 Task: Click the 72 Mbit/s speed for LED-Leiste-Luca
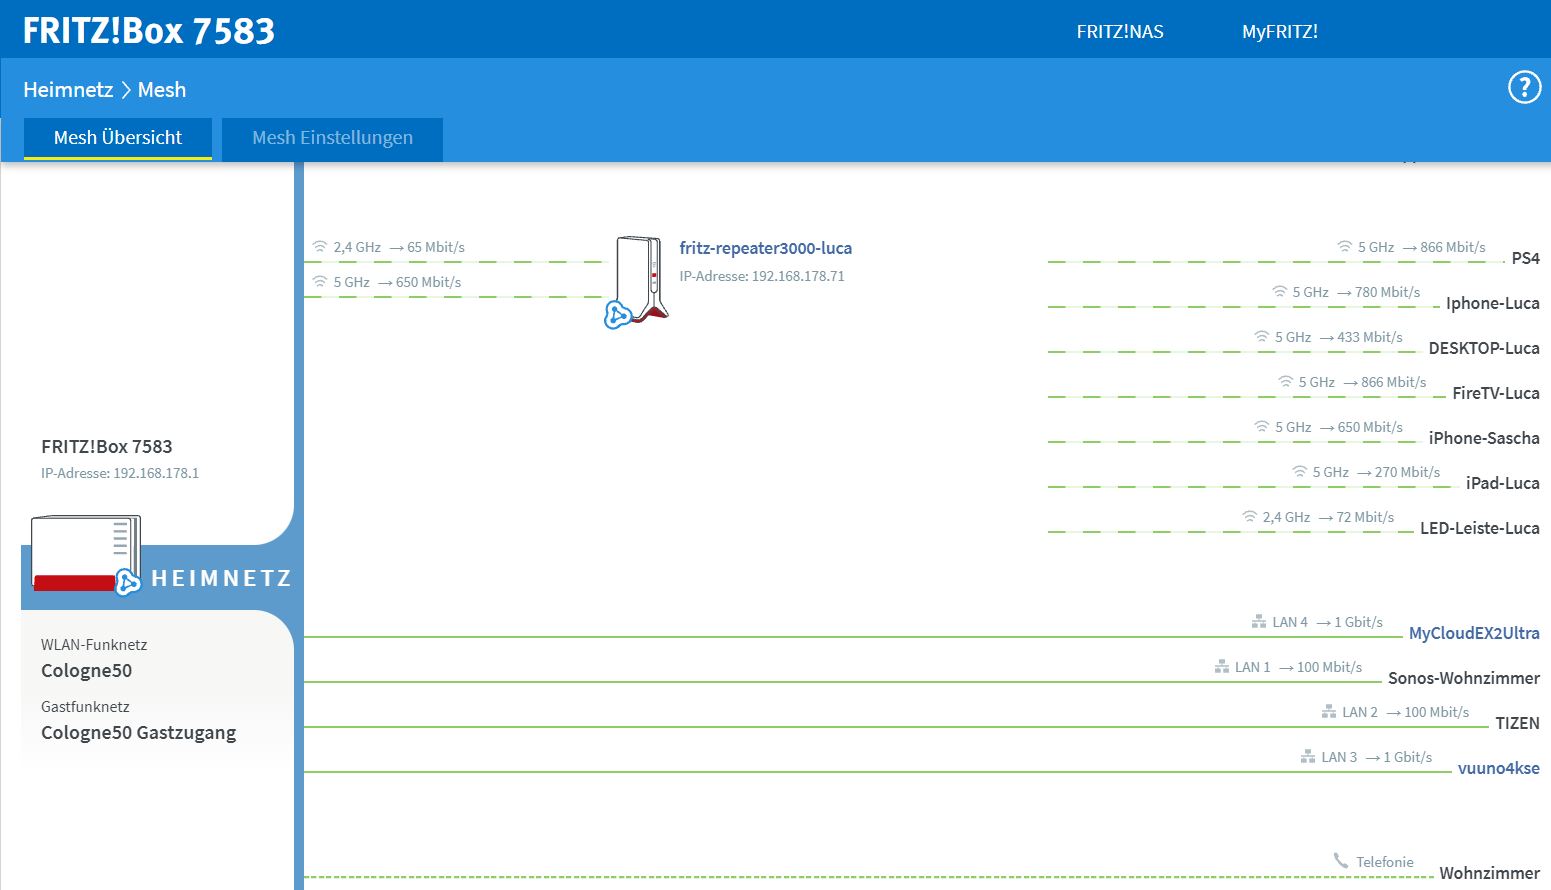point(1365,517)
